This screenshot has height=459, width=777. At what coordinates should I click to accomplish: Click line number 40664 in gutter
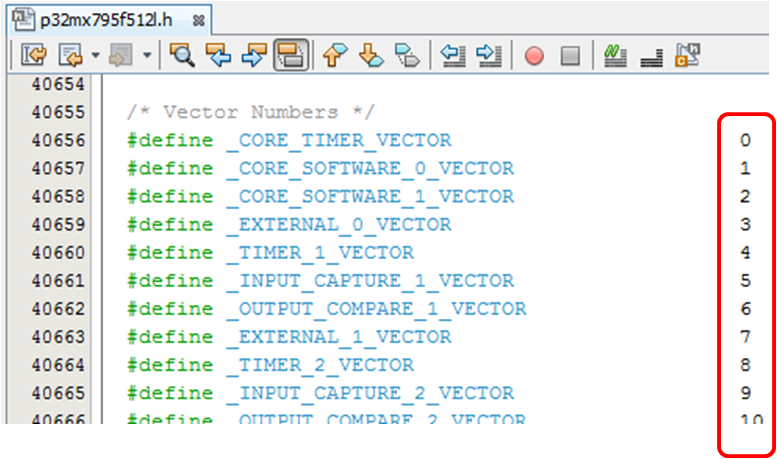(x=58, y=365)
